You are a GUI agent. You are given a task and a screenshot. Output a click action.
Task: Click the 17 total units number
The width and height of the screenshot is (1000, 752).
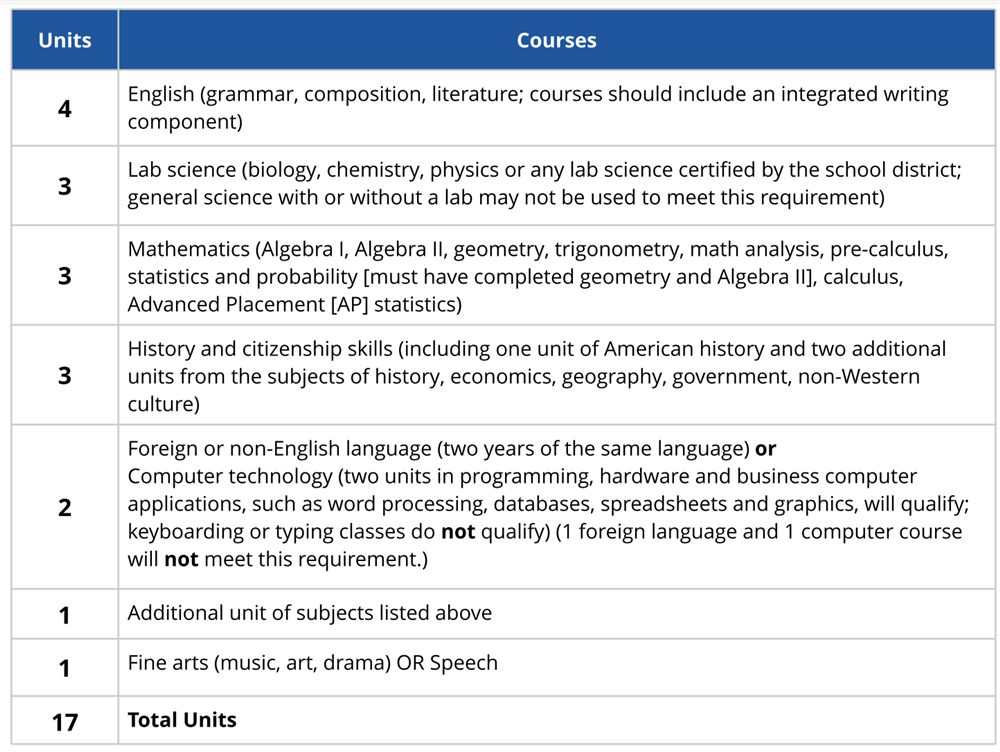(x=64, y=721)
